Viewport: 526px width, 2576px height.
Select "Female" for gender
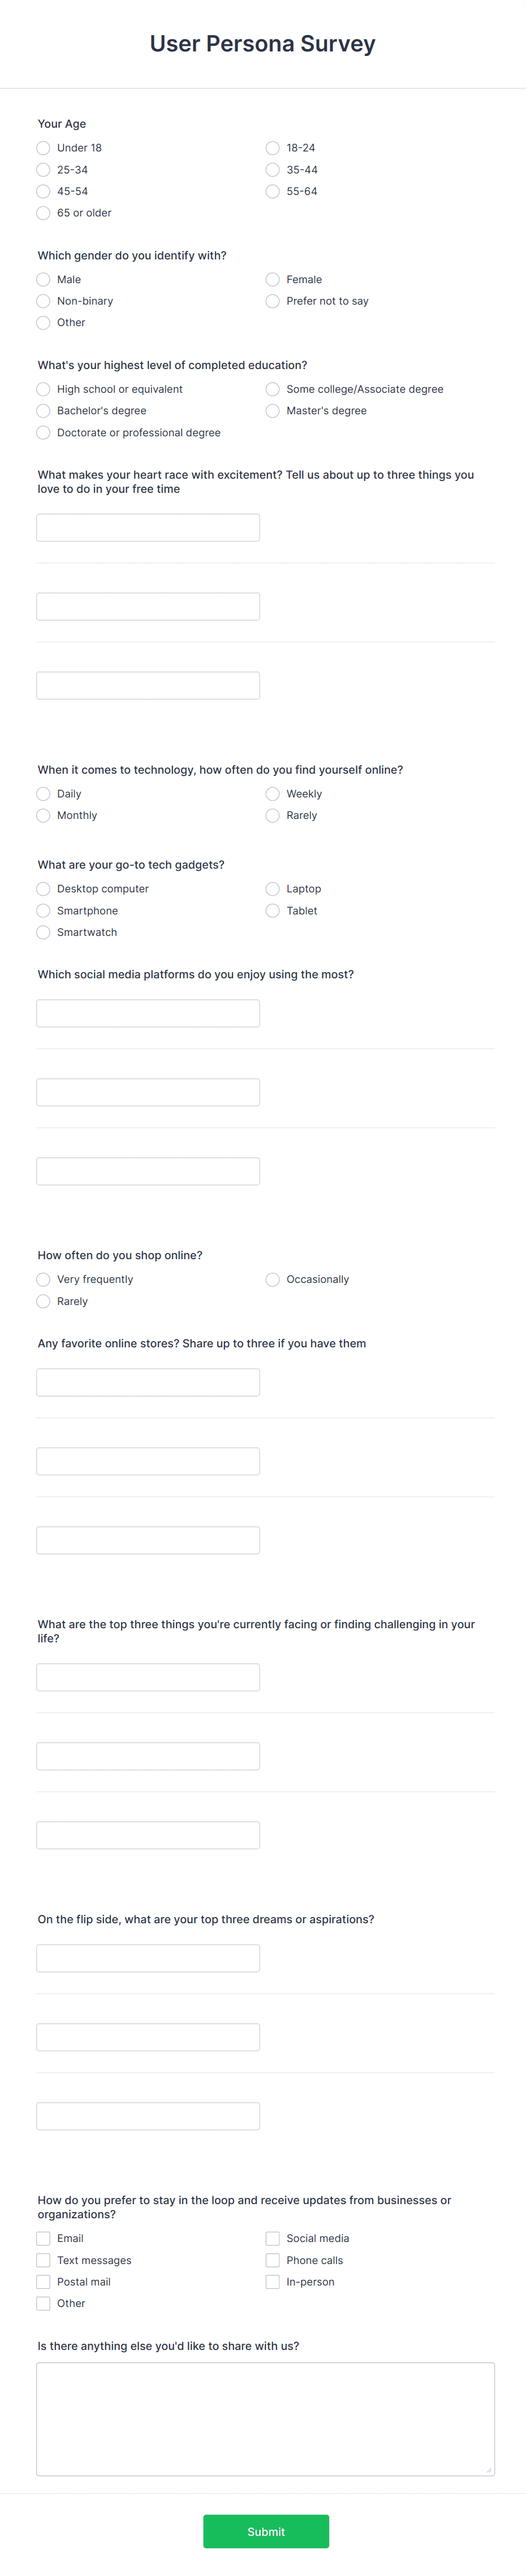click(x=272, y=279)
